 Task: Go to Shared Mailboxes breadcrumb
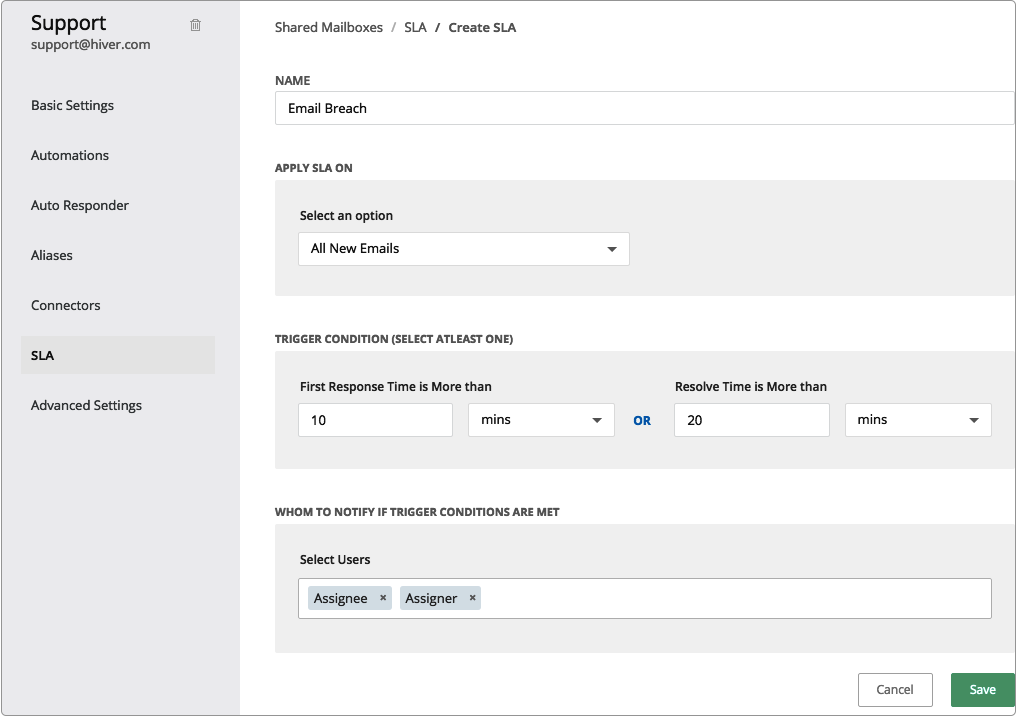coord(329,27)
